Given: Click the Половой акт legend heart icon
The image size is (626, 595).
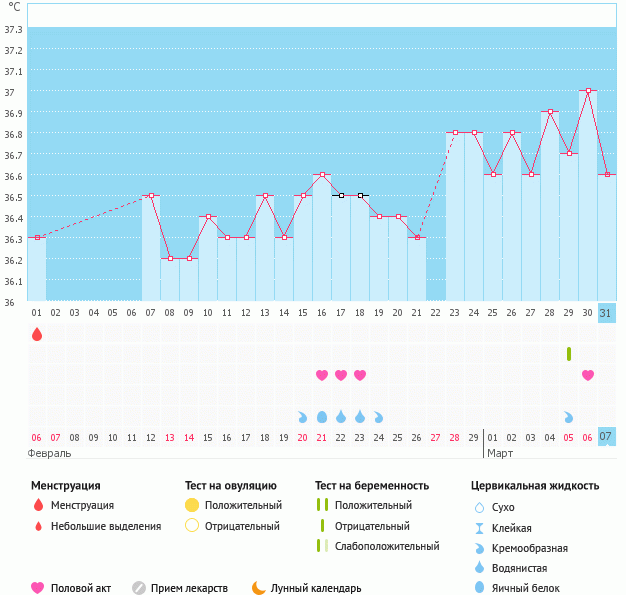Looking at the screenshot, I should point(38,588).
